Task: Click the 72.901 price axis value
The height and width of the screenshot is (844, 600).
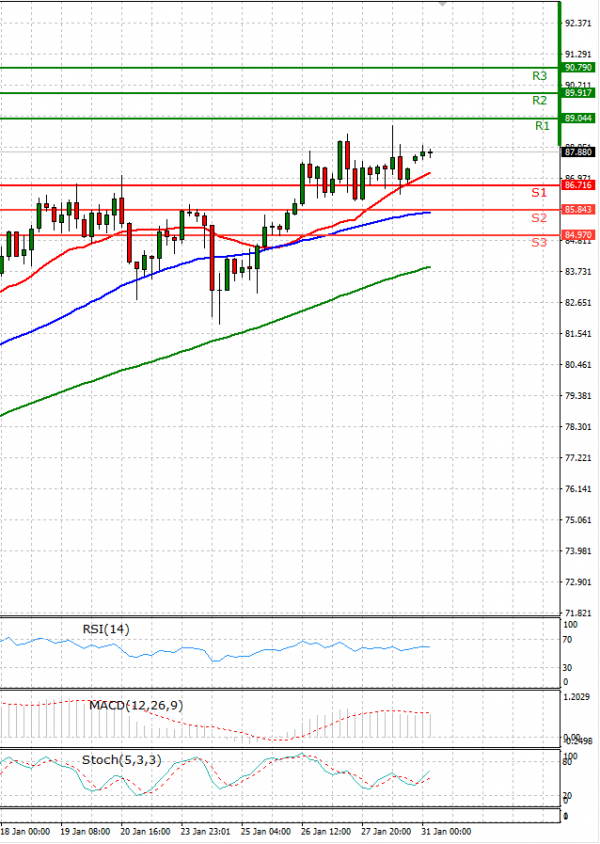Action: [x=578, y=582]
